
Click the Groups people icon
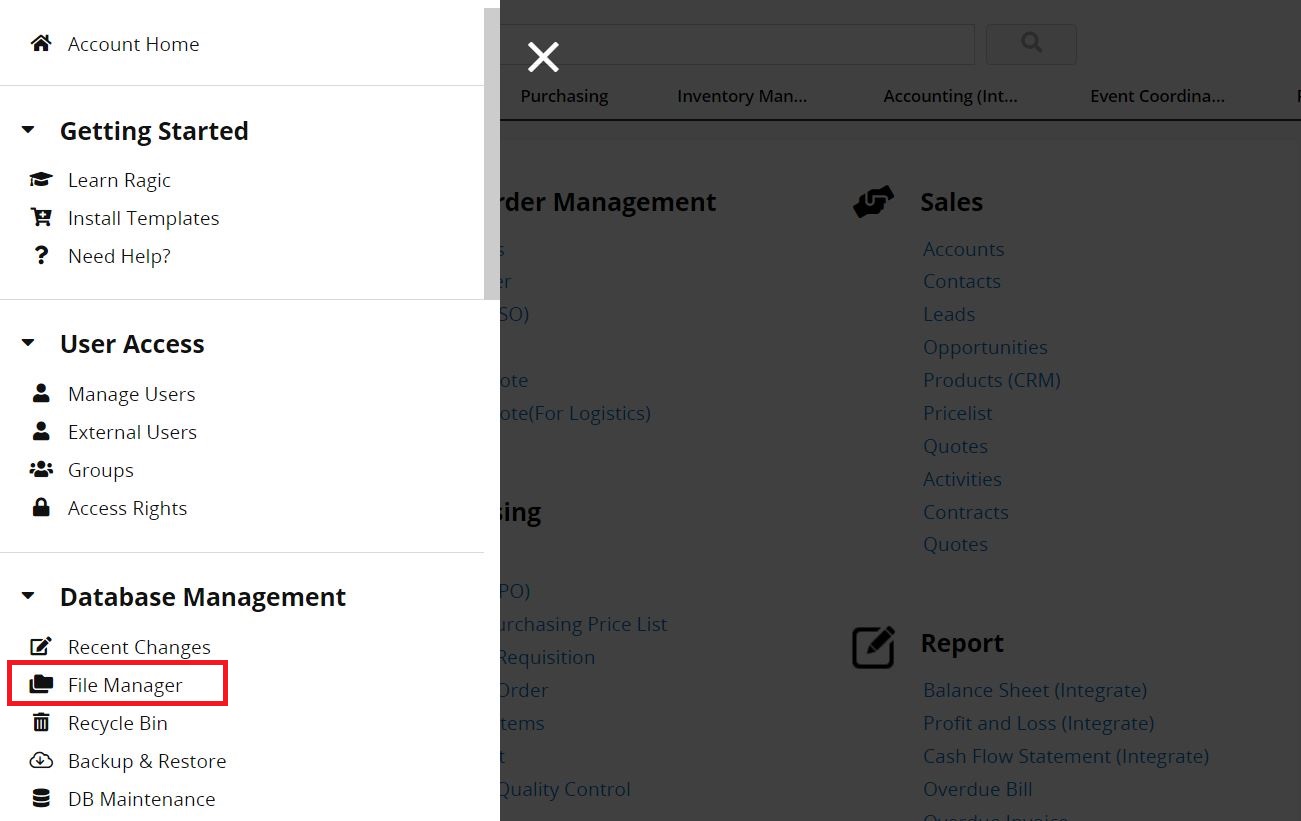click(x=41, y=470)
